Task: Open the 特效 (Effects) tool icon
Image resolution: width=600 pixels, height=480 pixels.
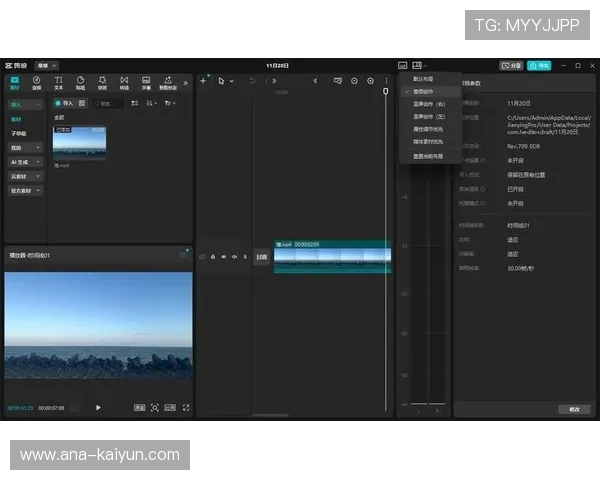Action: click(103, 82)
